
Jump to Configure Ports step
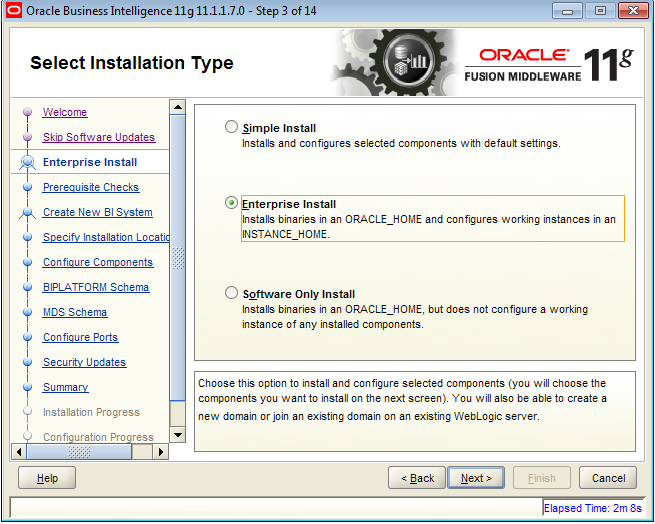coord(81,337)
